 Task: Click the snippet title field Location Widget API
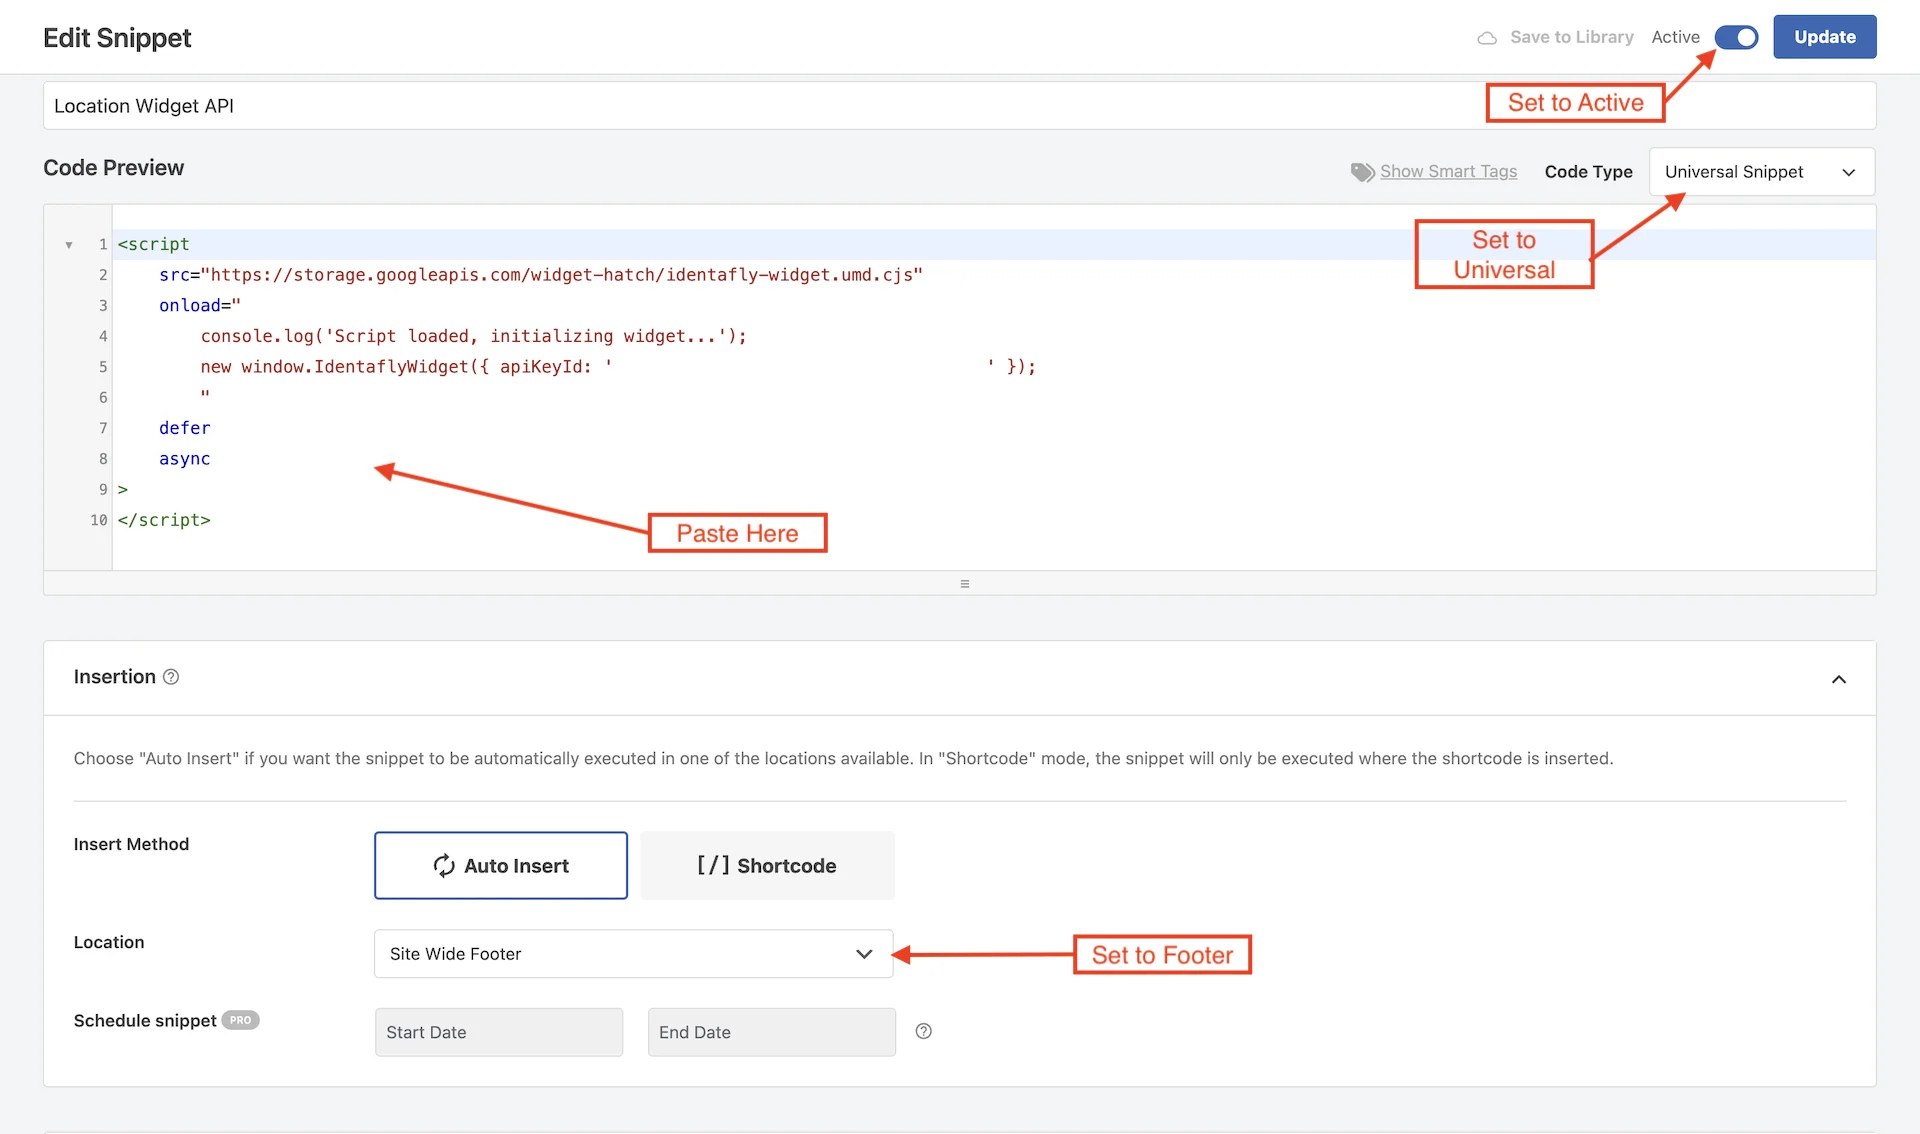(x=960, y=106)
